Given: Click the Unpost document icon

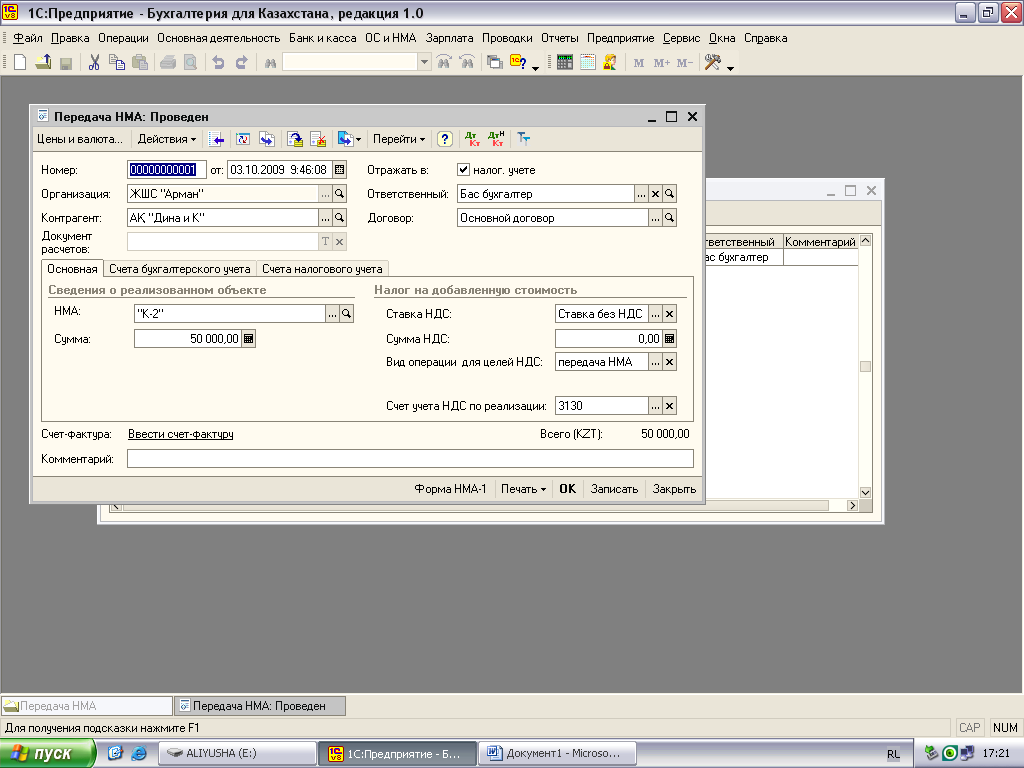Looking at the screenshot, I should tap(318, 139).
